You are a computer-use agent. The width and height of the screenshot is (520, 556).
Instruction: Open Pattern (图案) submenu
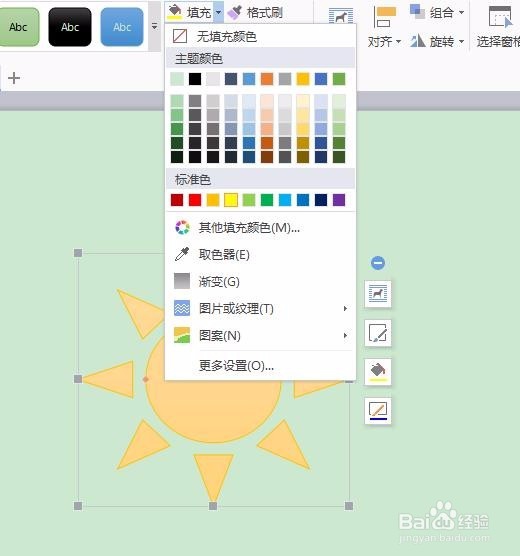tap(260, 335)
